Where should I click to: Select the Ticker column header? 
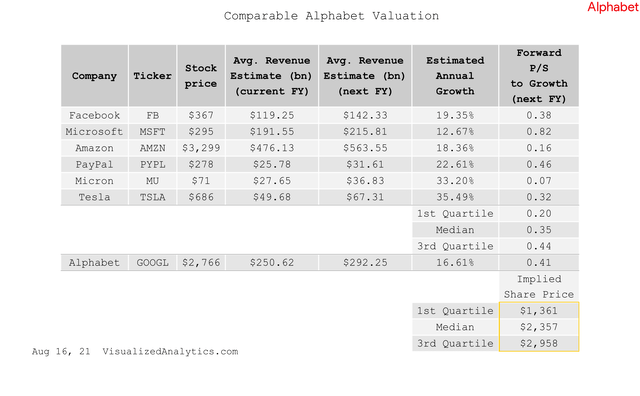tap(152, 76)
